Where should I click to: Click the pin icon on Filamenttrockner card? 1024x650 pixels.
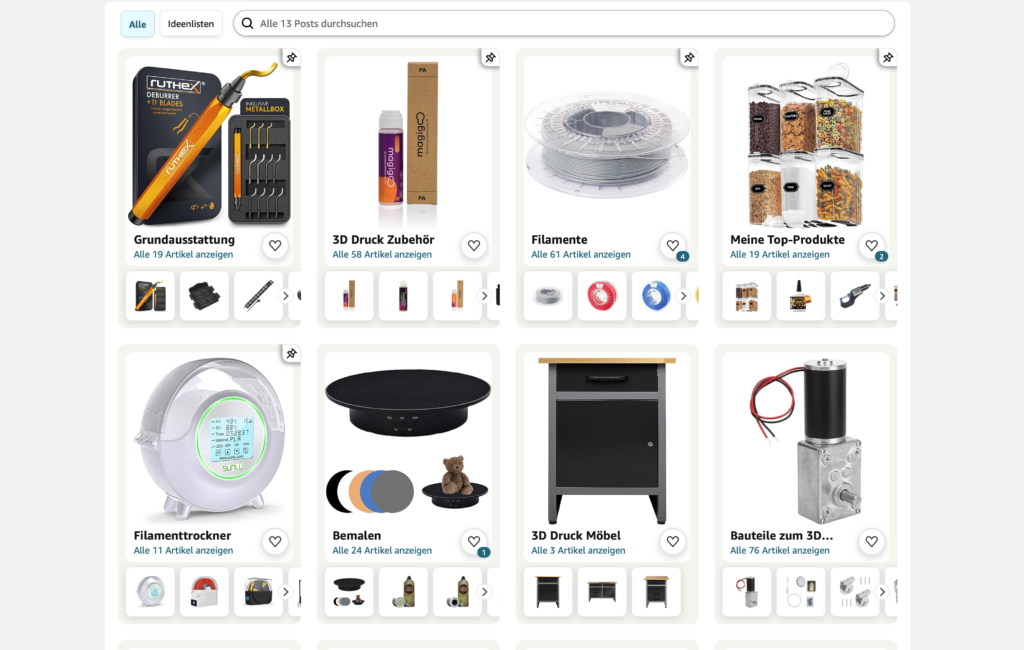[x=291, y=353]
